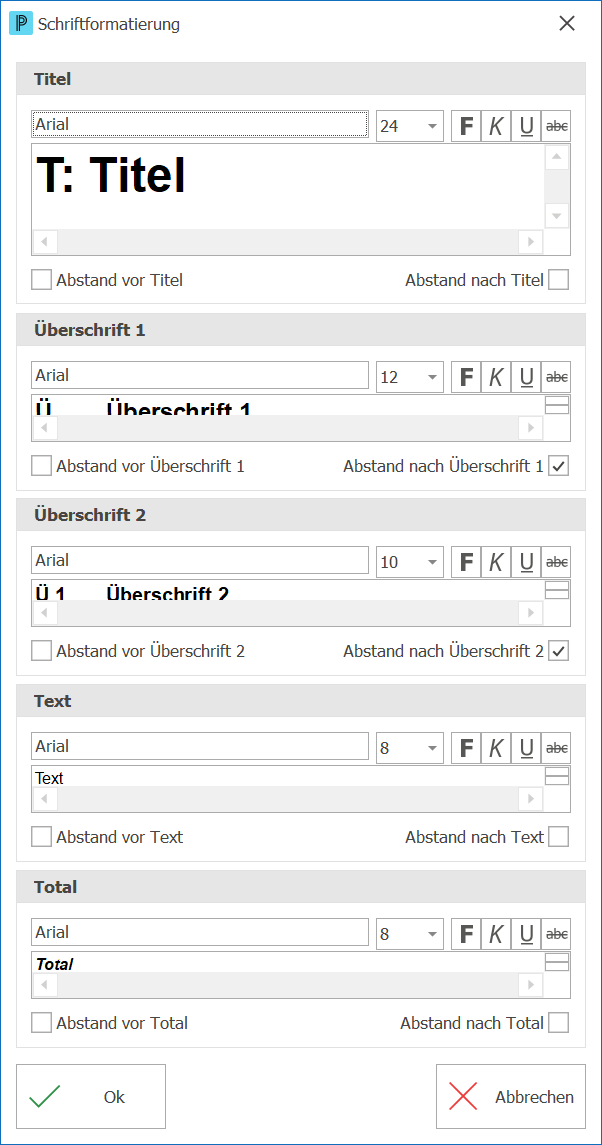Toggle underline (U) for Überschrift 1
602x1145 pixels.
pyautogui.click(x=526, y=378)
